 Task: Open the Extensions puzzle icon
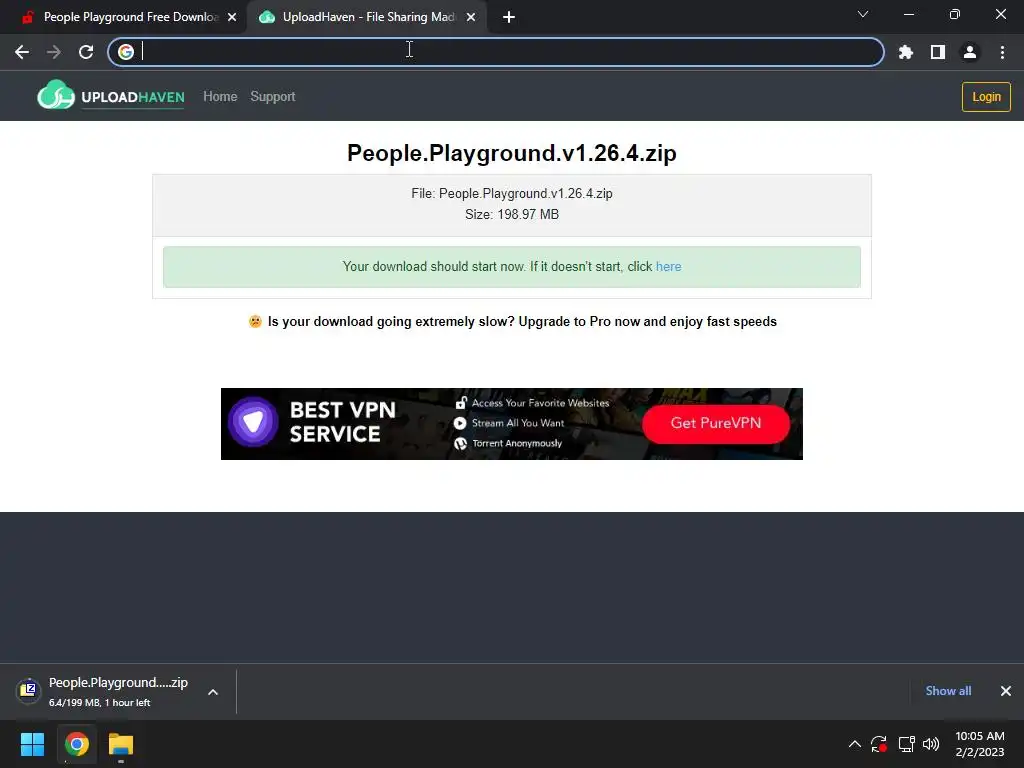pyautogui.click(x=905, y=52)
